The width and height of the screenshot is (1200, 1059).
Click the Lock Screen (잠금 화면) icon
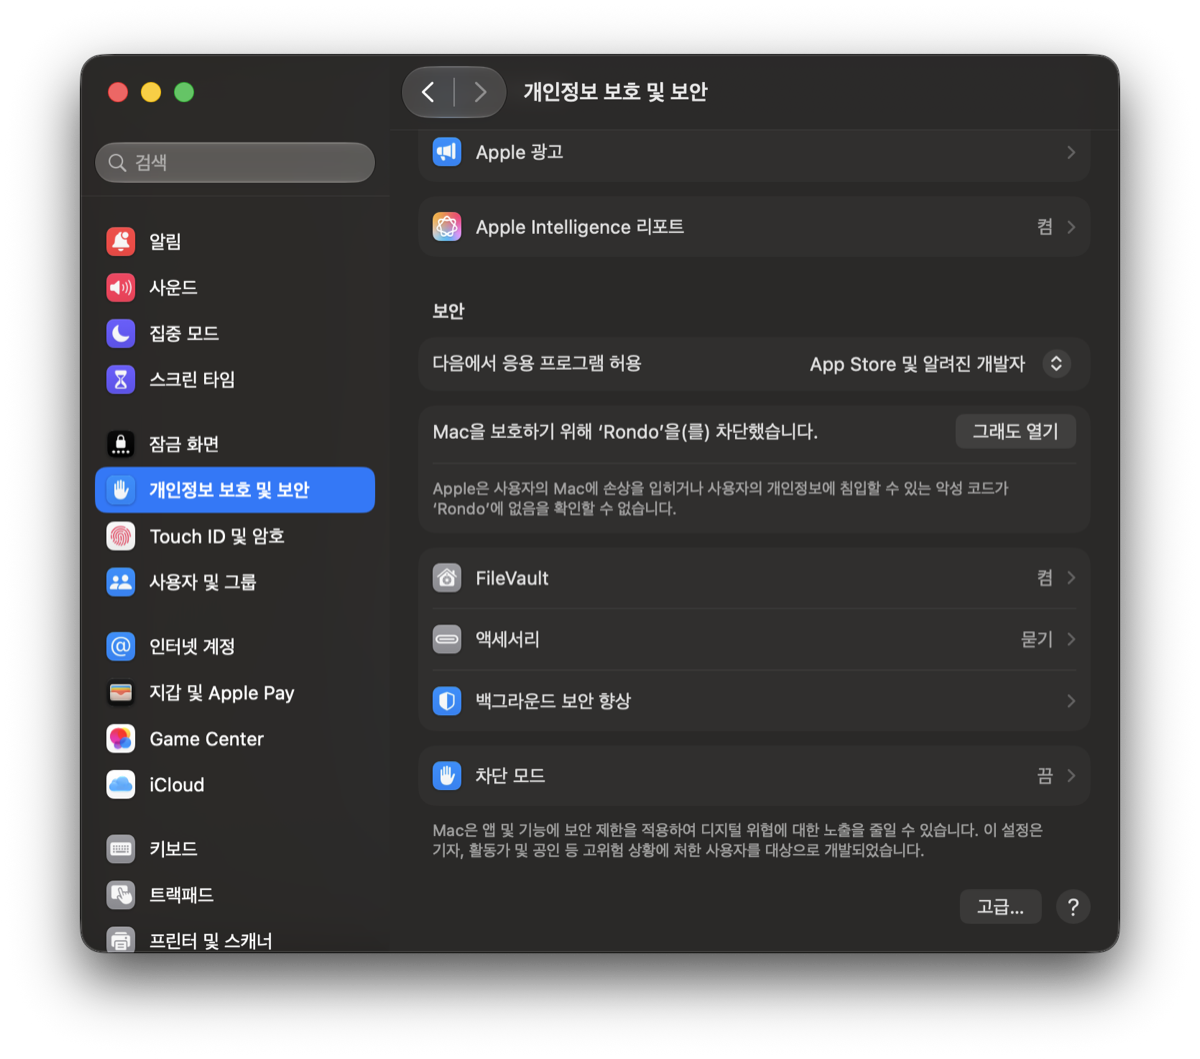121,443
